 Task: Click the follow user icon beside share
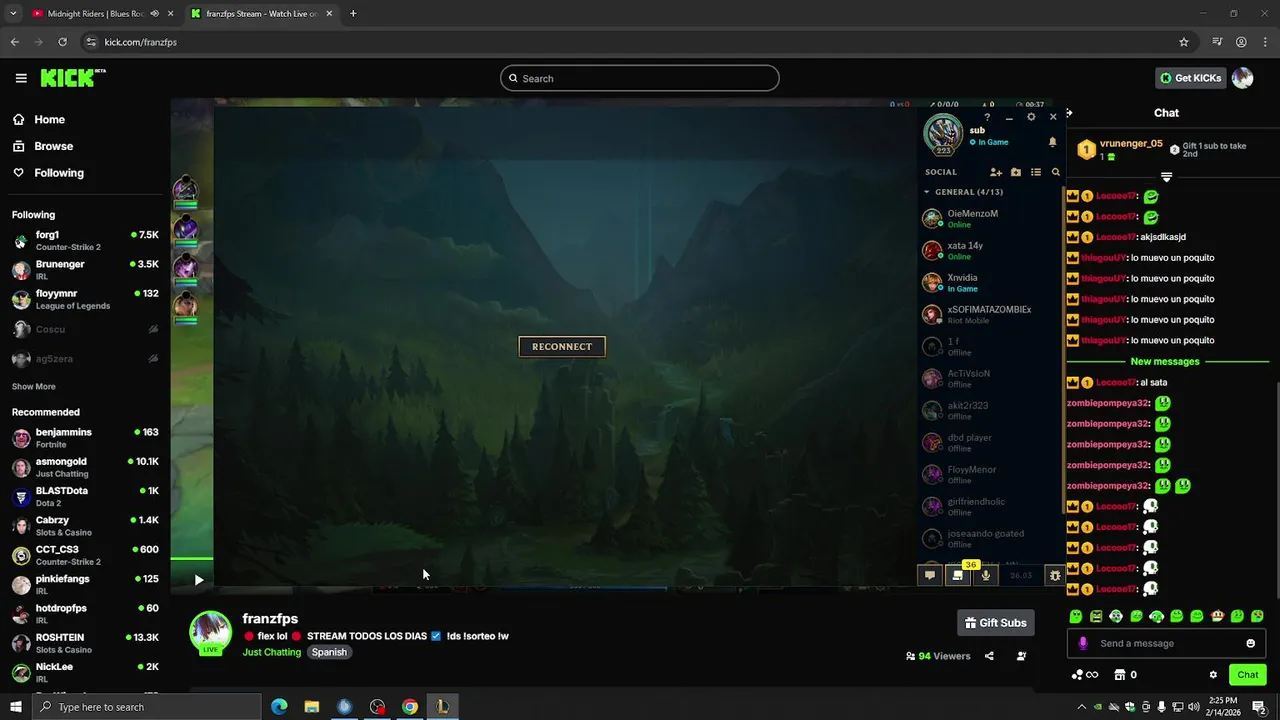[1021, 656]
